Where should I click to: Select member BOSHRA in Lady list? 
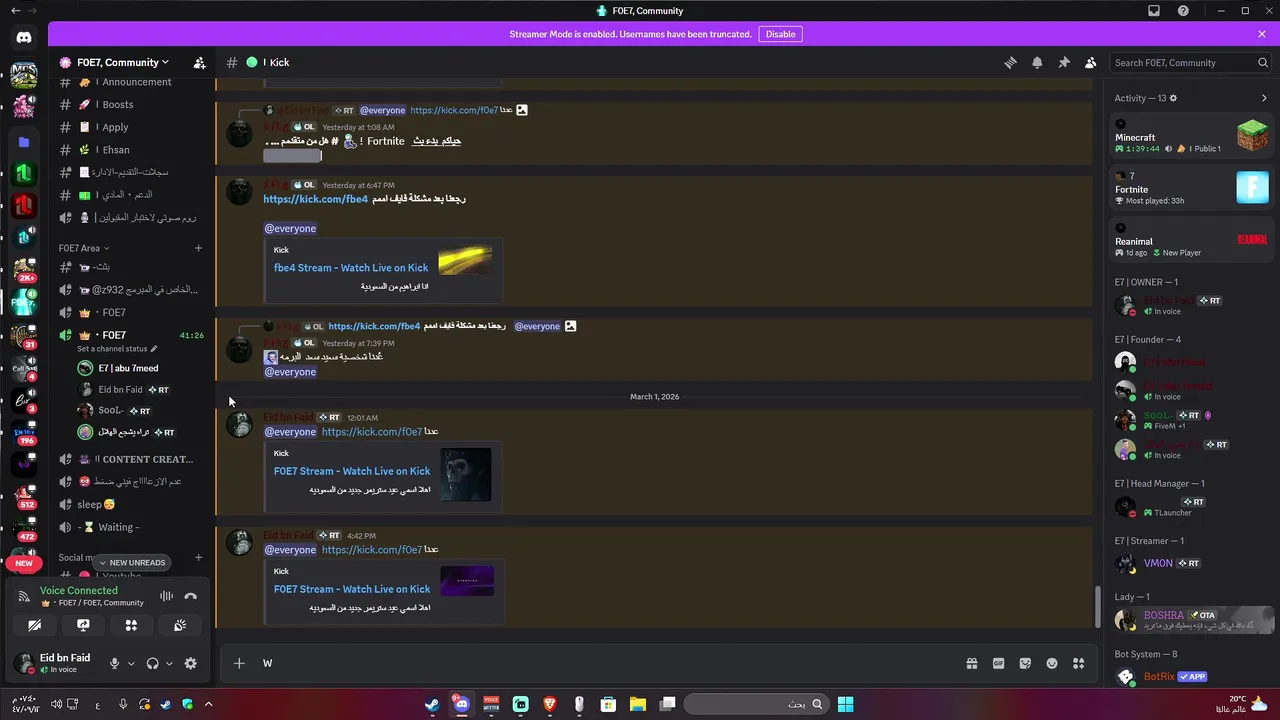1192,621
